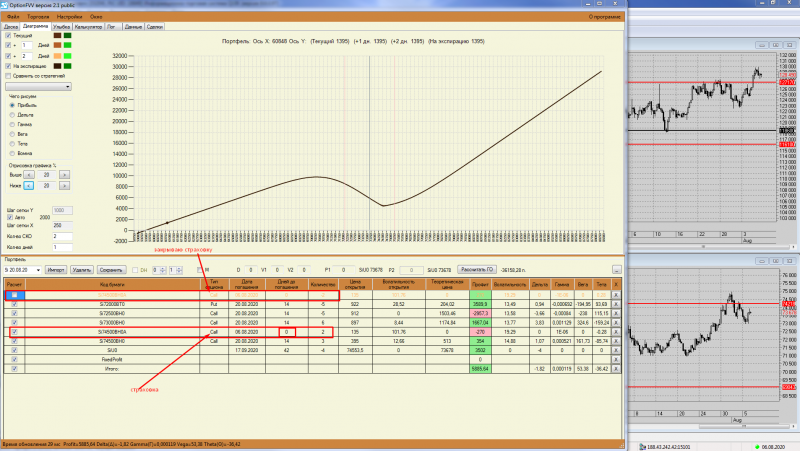Enable the unchecked first portfolio row checkbox
Screen dimensions: 800x451
(x=15, y=295)
